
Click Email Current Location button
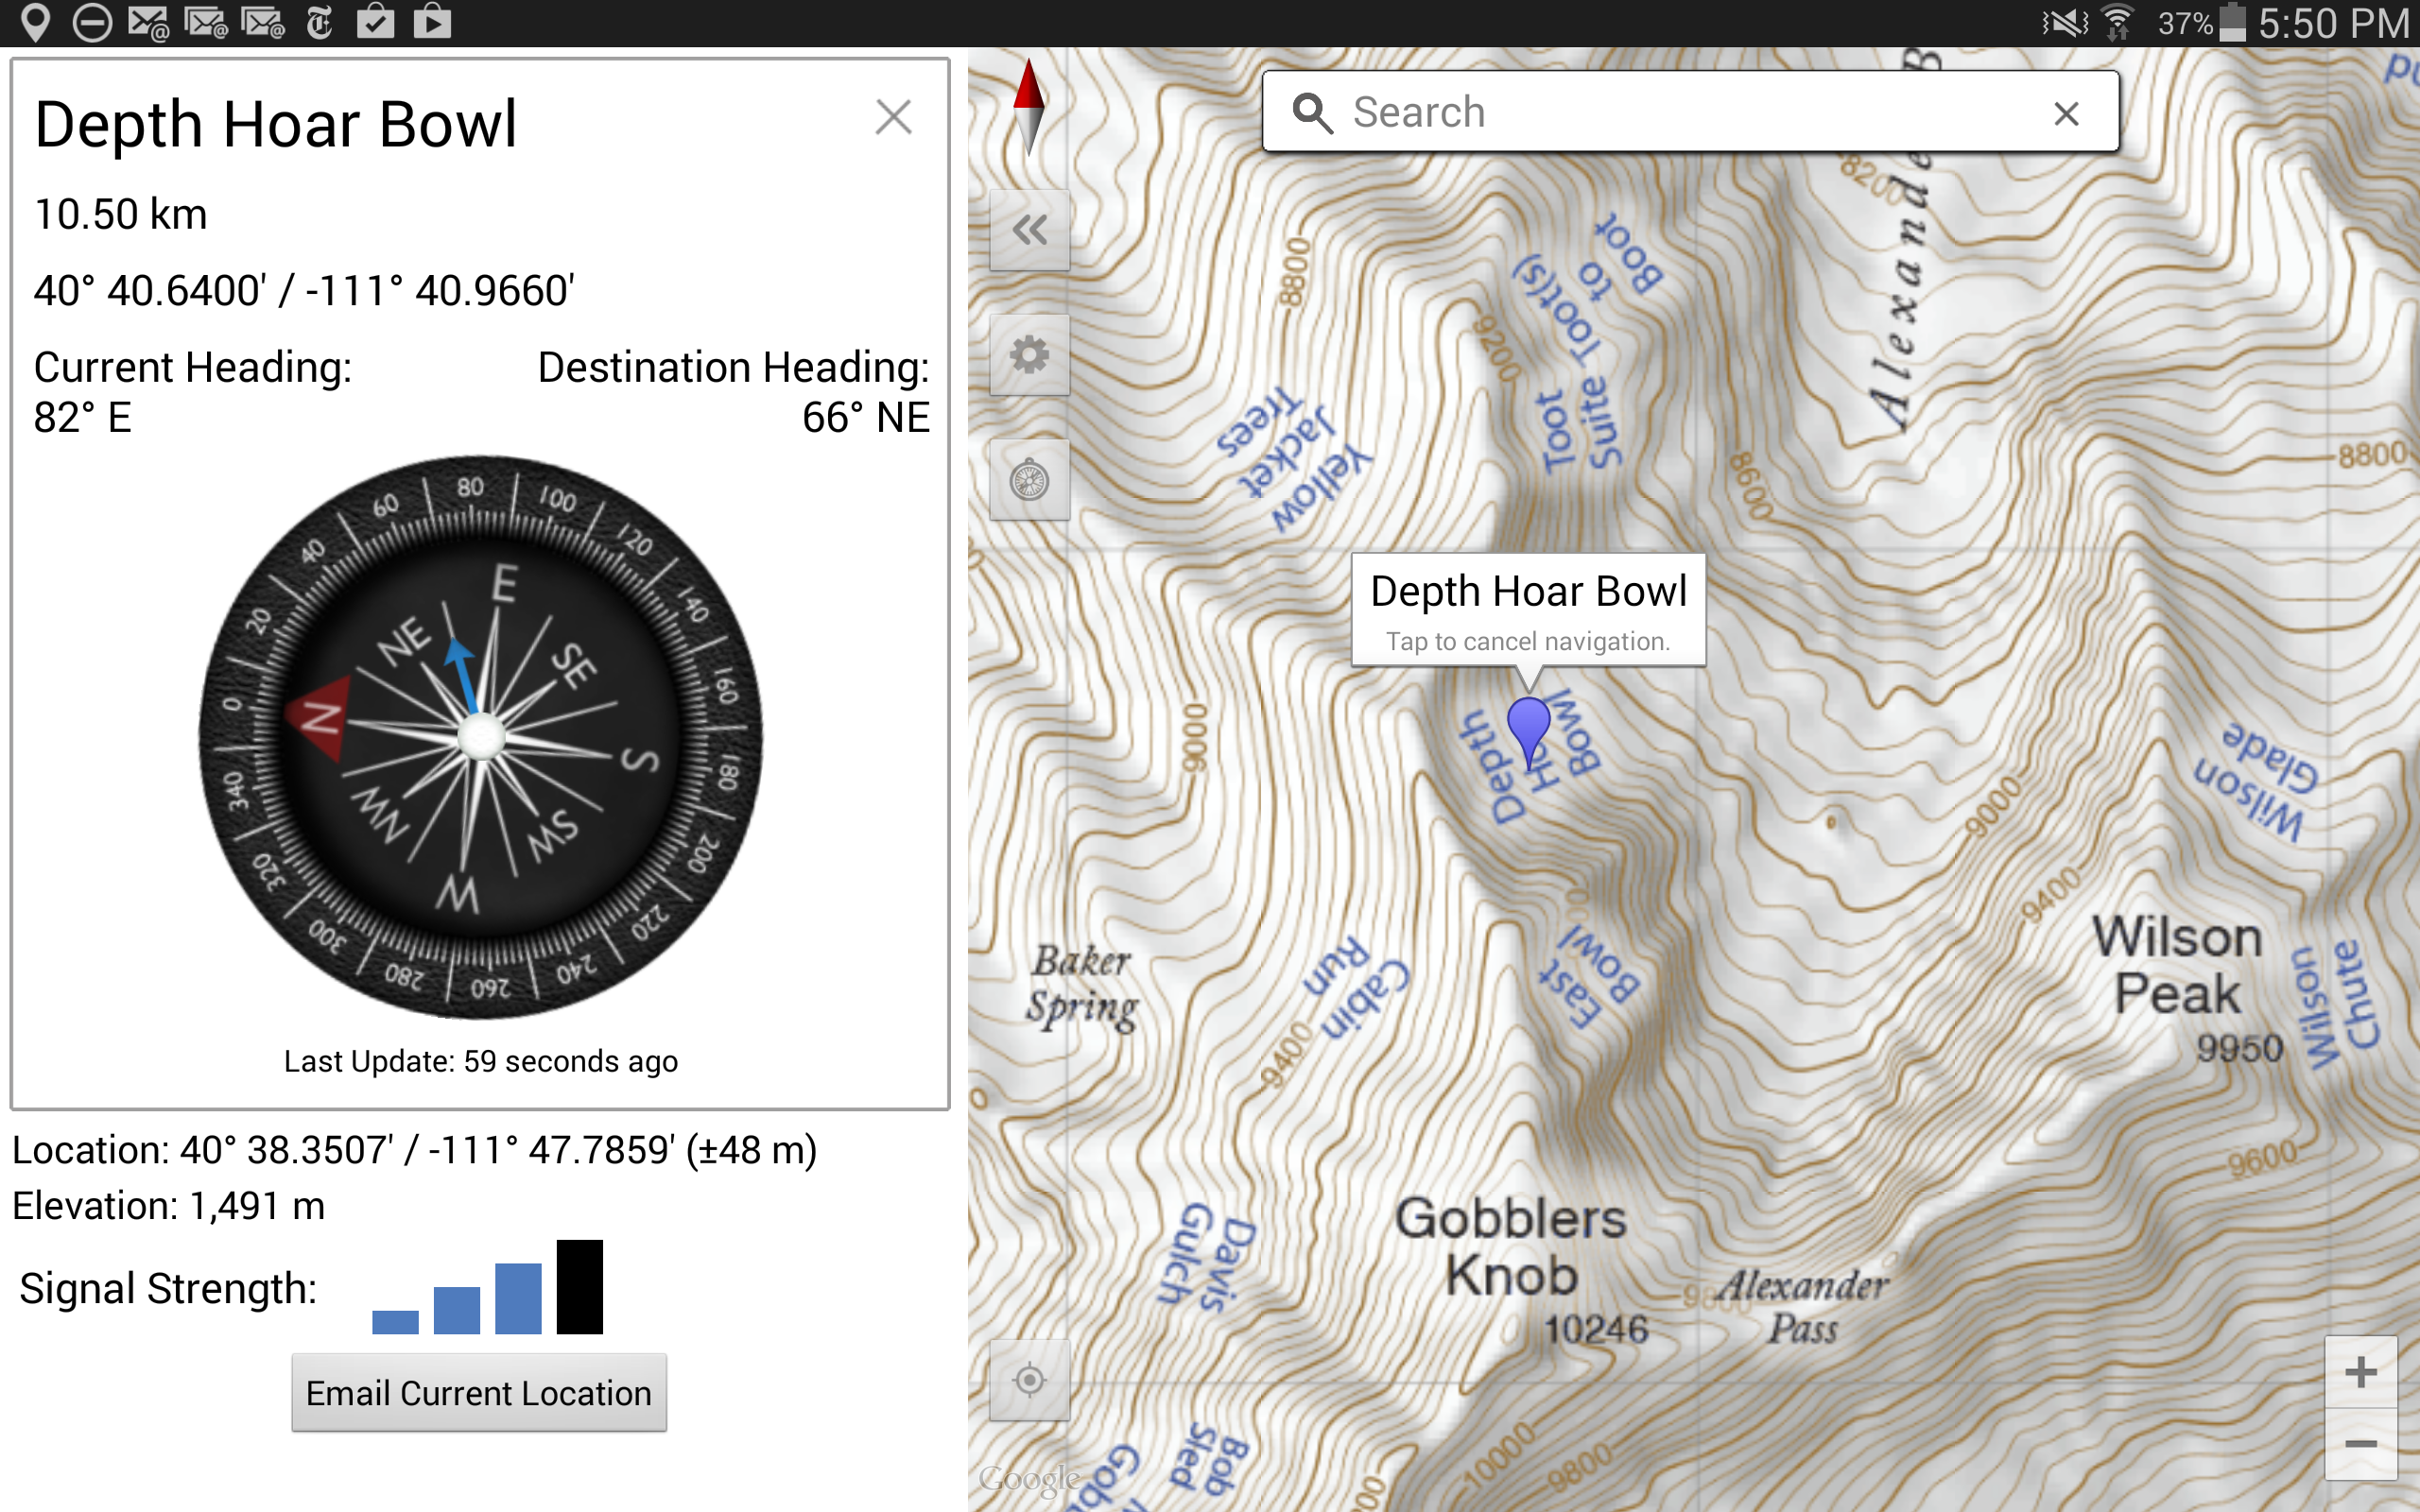click(x=479, y=1393)
